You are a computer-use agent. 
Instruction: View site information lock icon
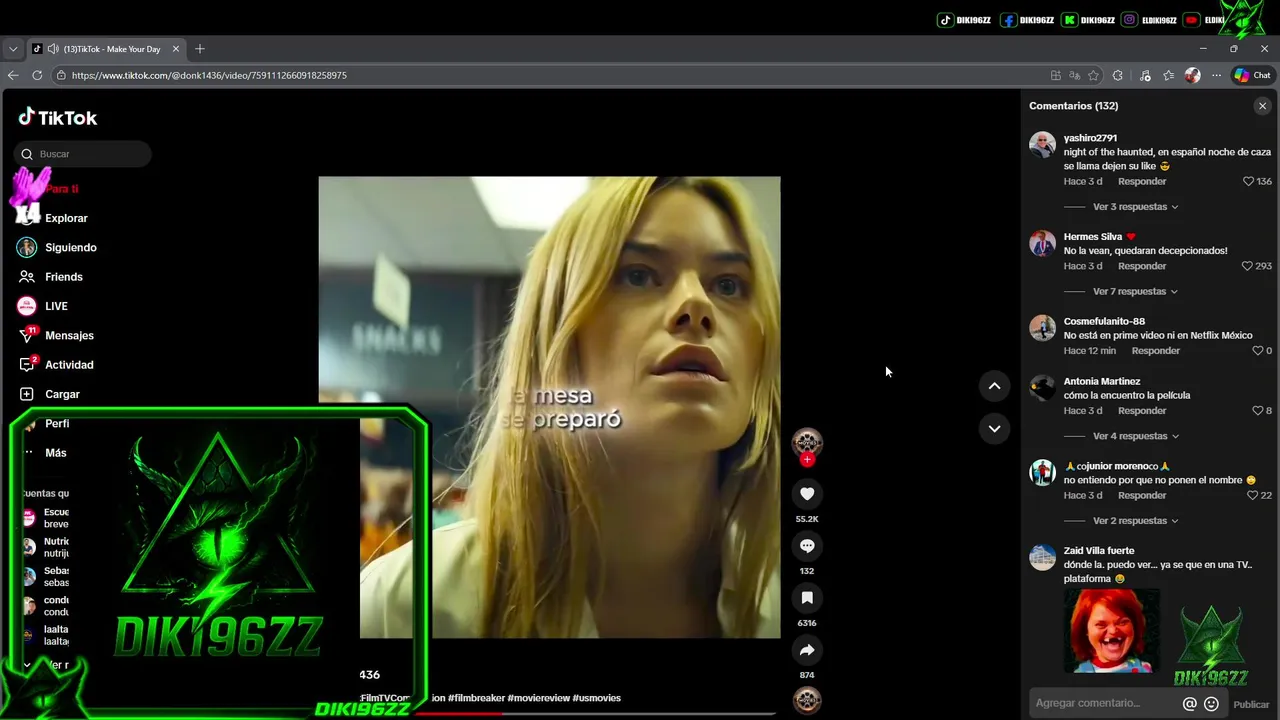click(61, 75)
